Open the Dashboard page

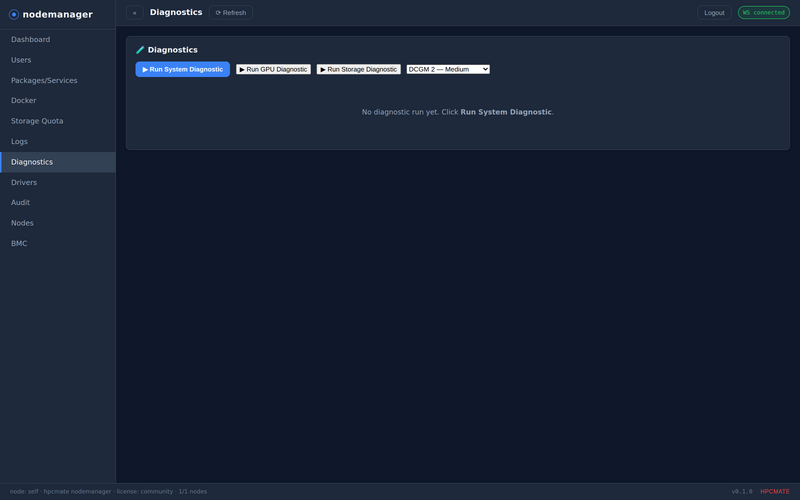(x=58, y=39)
